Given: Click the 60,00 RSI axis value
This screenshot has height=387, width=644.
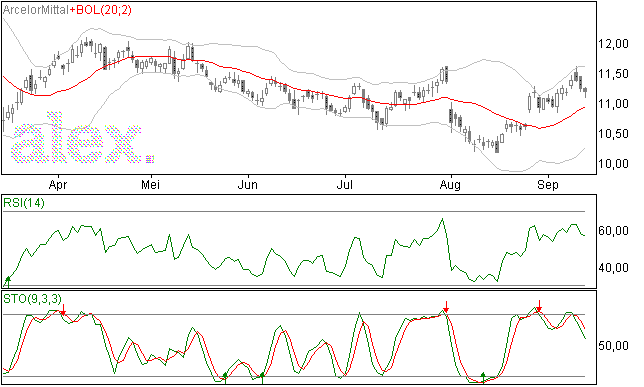Looking at the screenshot, I should (x=614, y=231).
